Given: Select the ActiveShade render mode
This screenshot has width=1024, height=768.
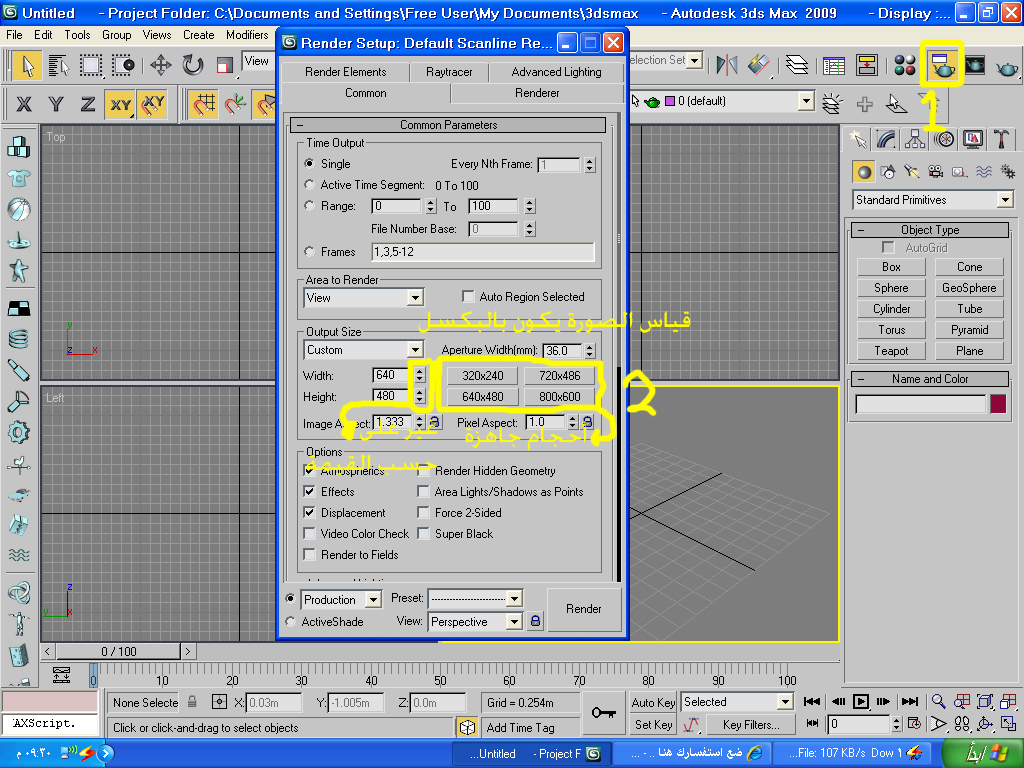Looking at the screenshot, I should pos(291,622).
